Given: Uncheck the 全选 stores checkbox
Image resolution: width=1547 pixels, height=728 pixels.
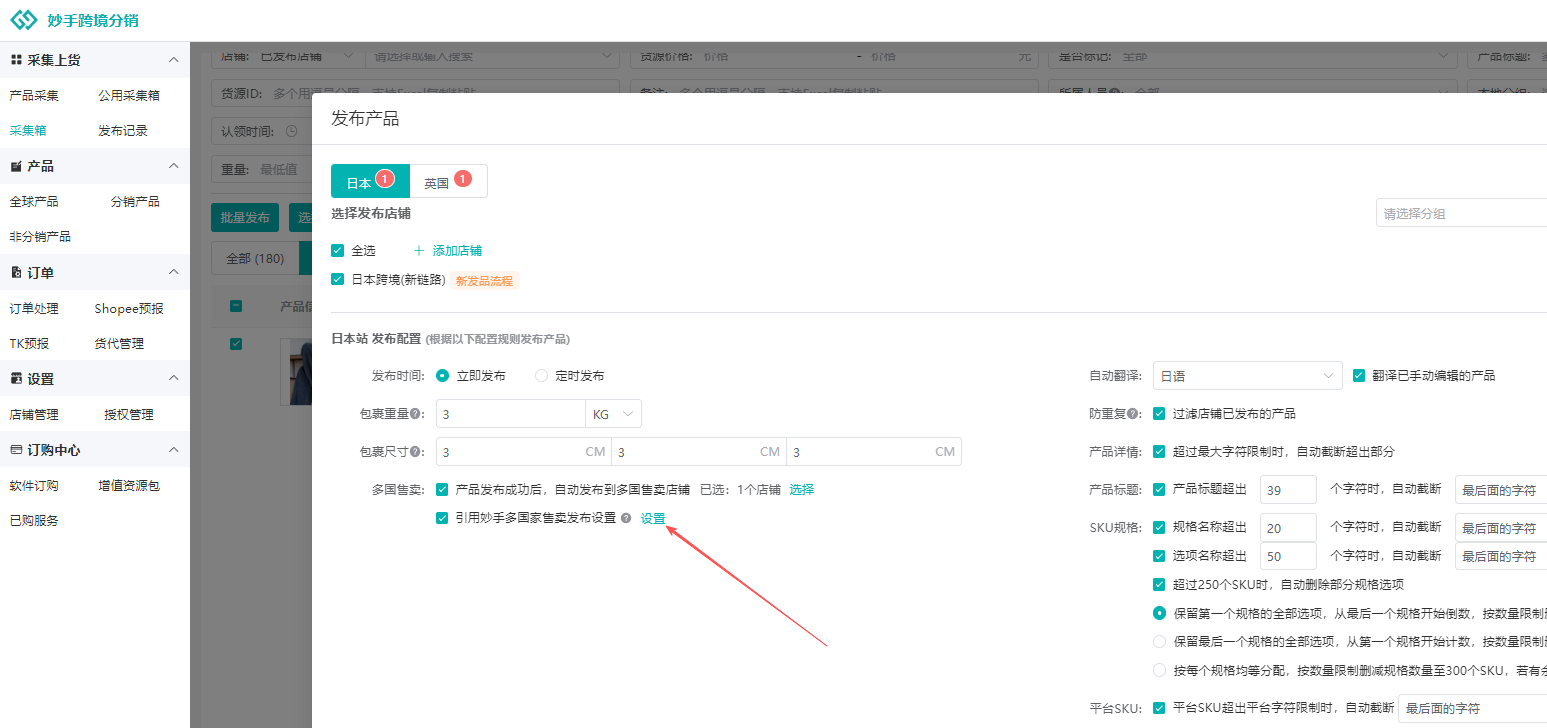Looking at the screenshot, I should (338, 251).
